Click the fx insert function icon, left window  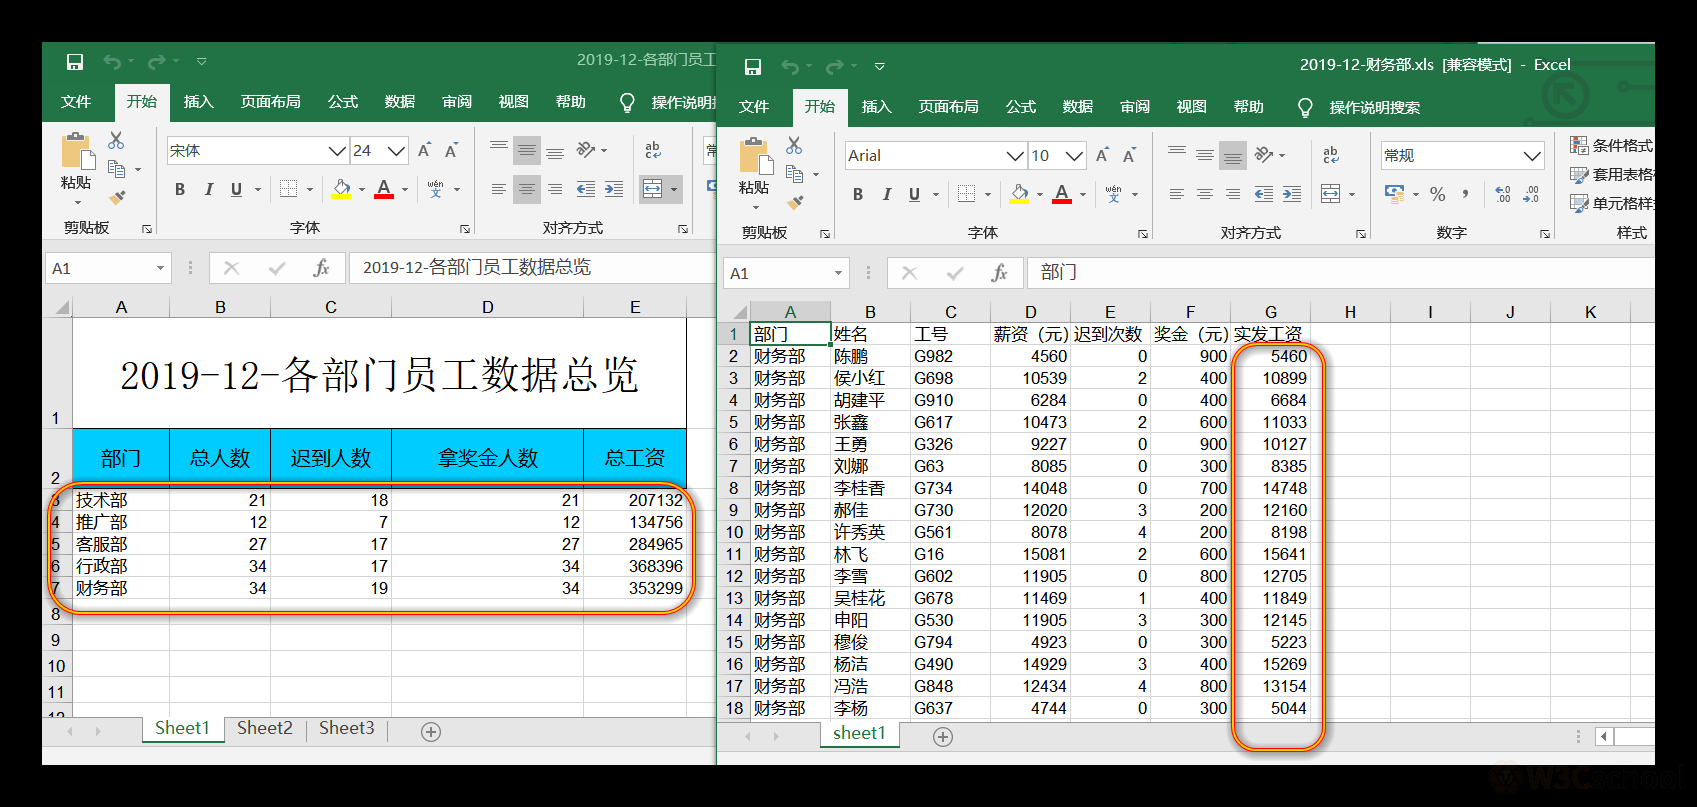[321, 268]
